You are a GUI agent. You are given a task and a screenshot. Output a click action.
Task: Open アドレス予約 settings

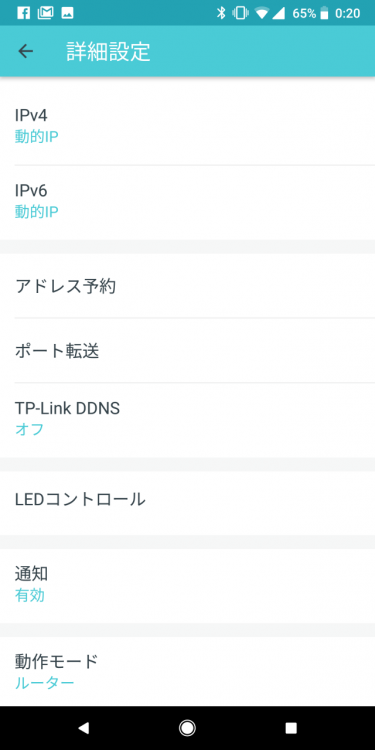coord(188,286)
